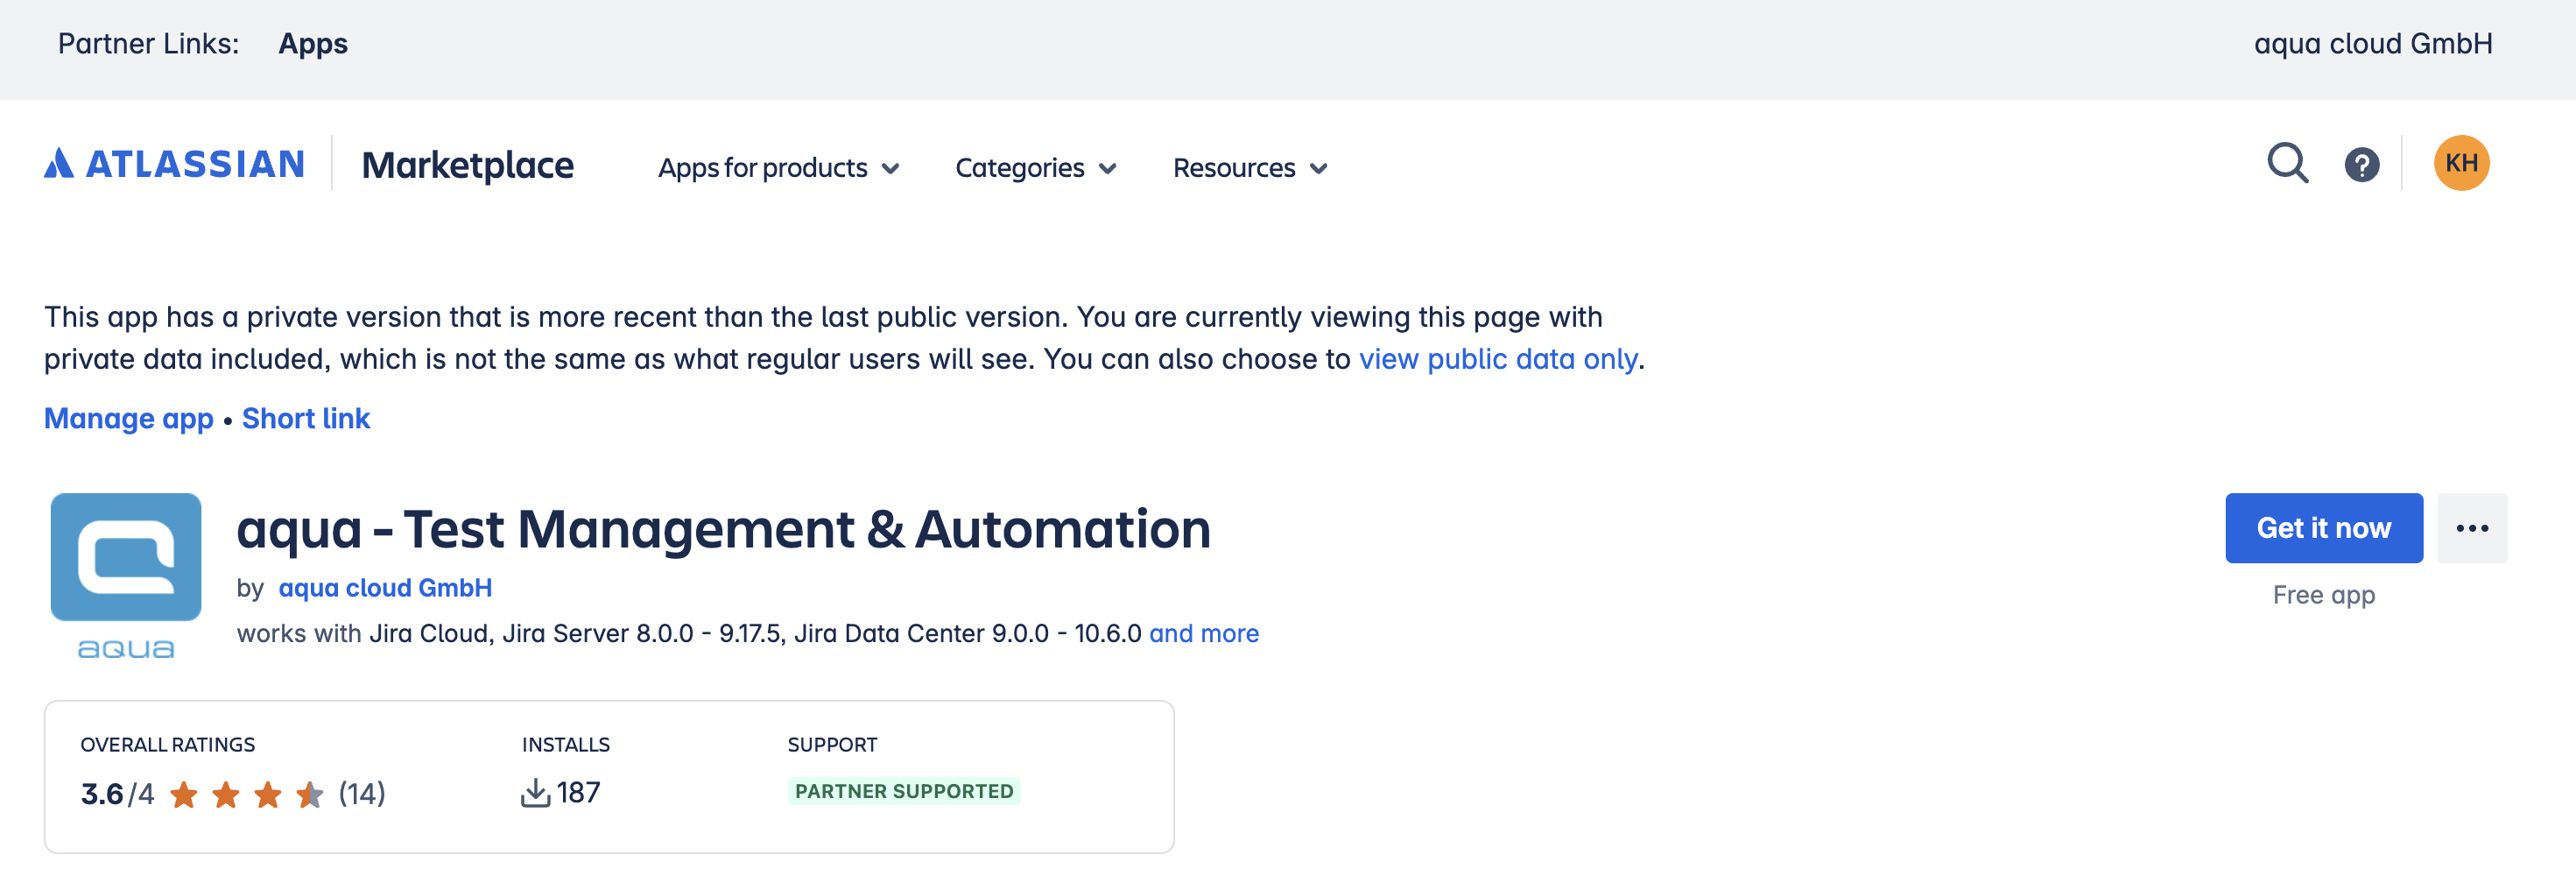Expand the Apps for products dropdown
Viewport: 2576px width, 876px height.
click(778, 168)
